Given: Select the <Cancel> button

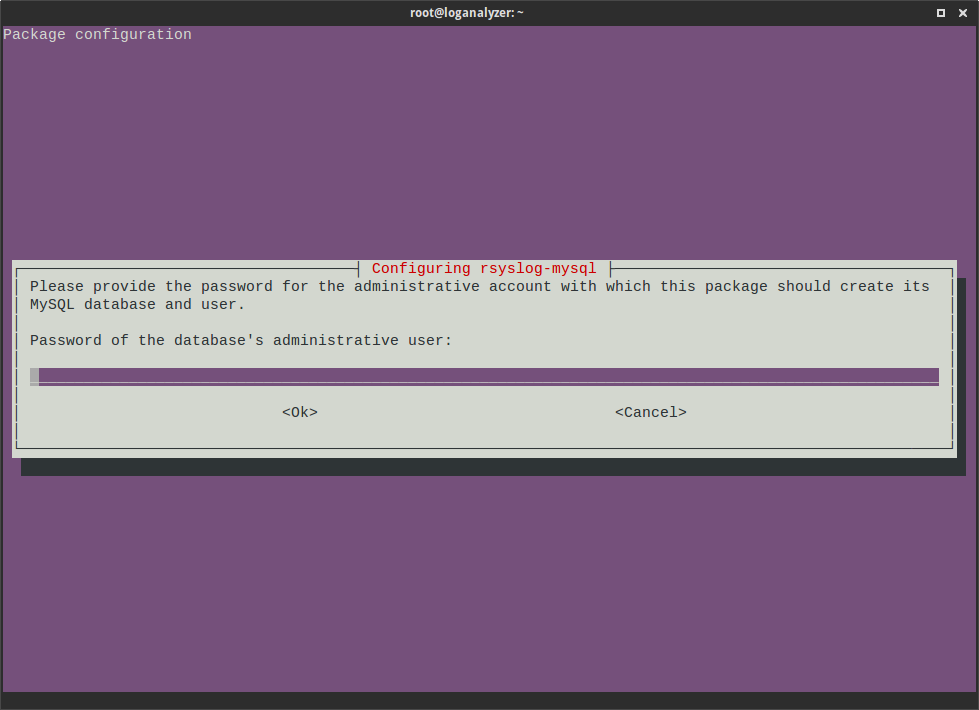Looking at the screenshot, I should pyautogui.click(x=651, y=412).
